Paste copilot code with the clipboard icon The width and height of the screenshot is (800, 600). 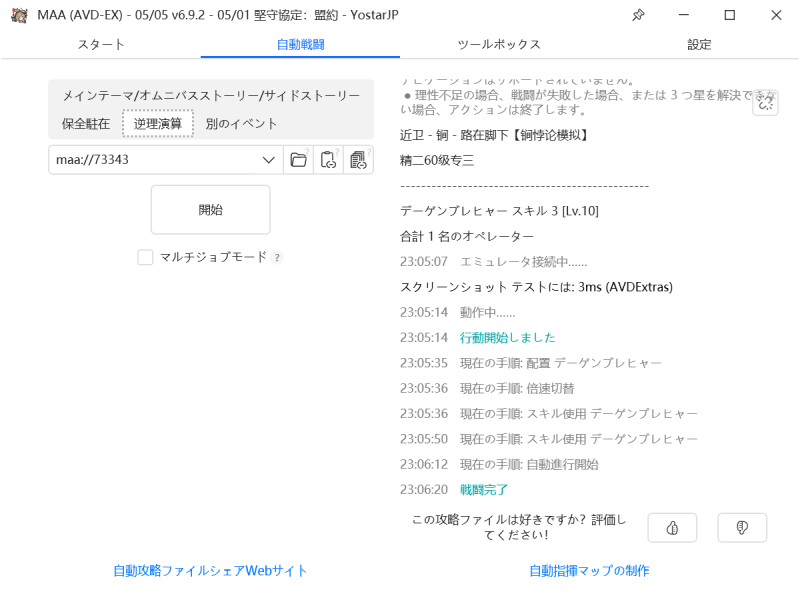[x=328, y=160]
